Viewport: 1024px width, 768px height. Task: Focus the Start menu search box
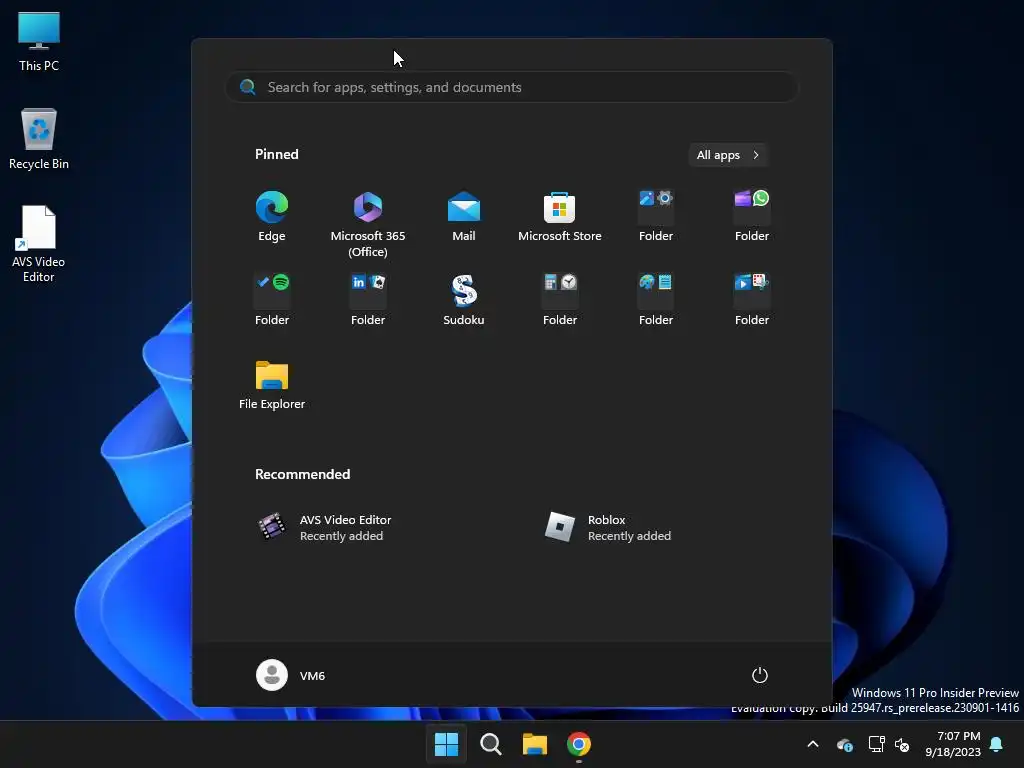coord(512,87)
